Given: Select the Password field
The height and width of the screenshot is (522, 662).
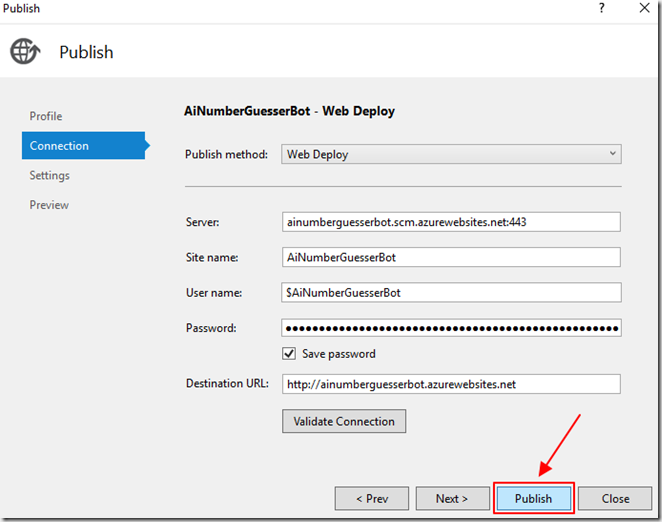Looking at the screenshot, I should (451, 328).
